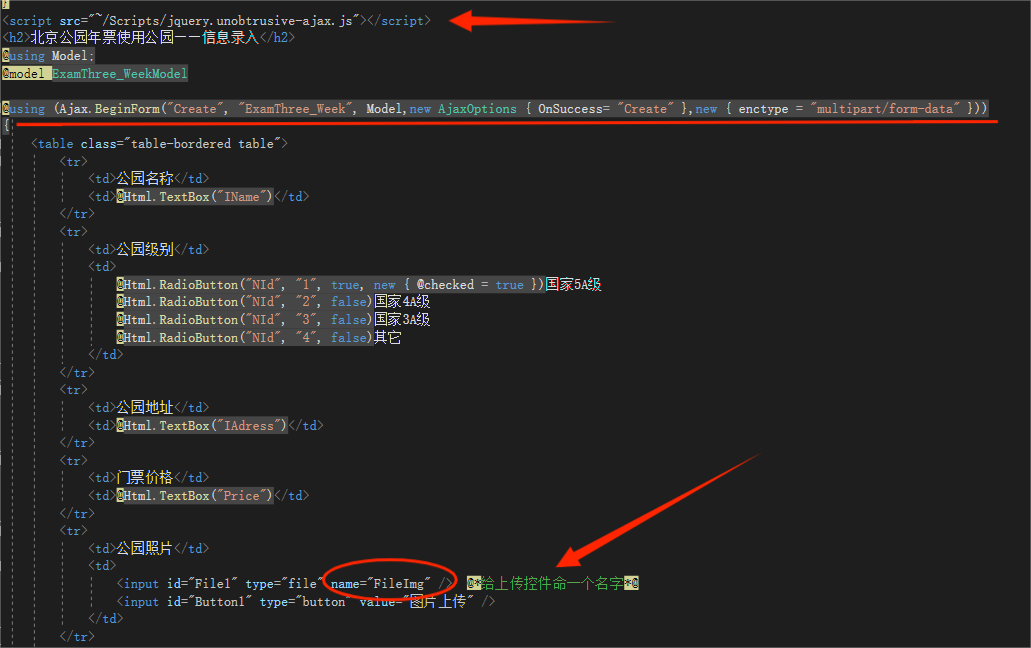This screenshot has height=648, width=1031.
Task: Click the @Html.TextBox("Price") expression
Action: 195,496
